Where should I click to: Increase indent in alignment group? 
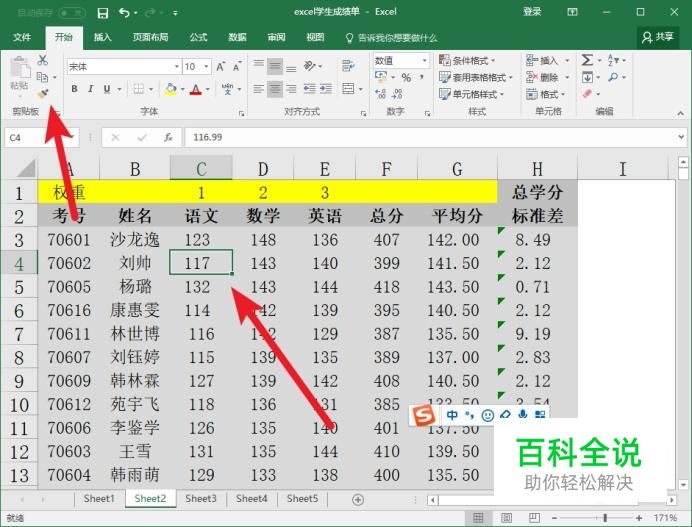pyautogui.click(x=326, y=89)
